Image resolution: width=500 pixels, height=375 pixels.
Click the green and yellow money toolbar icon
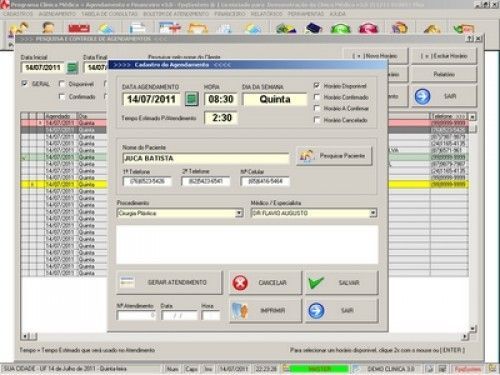tap(286, 28)
